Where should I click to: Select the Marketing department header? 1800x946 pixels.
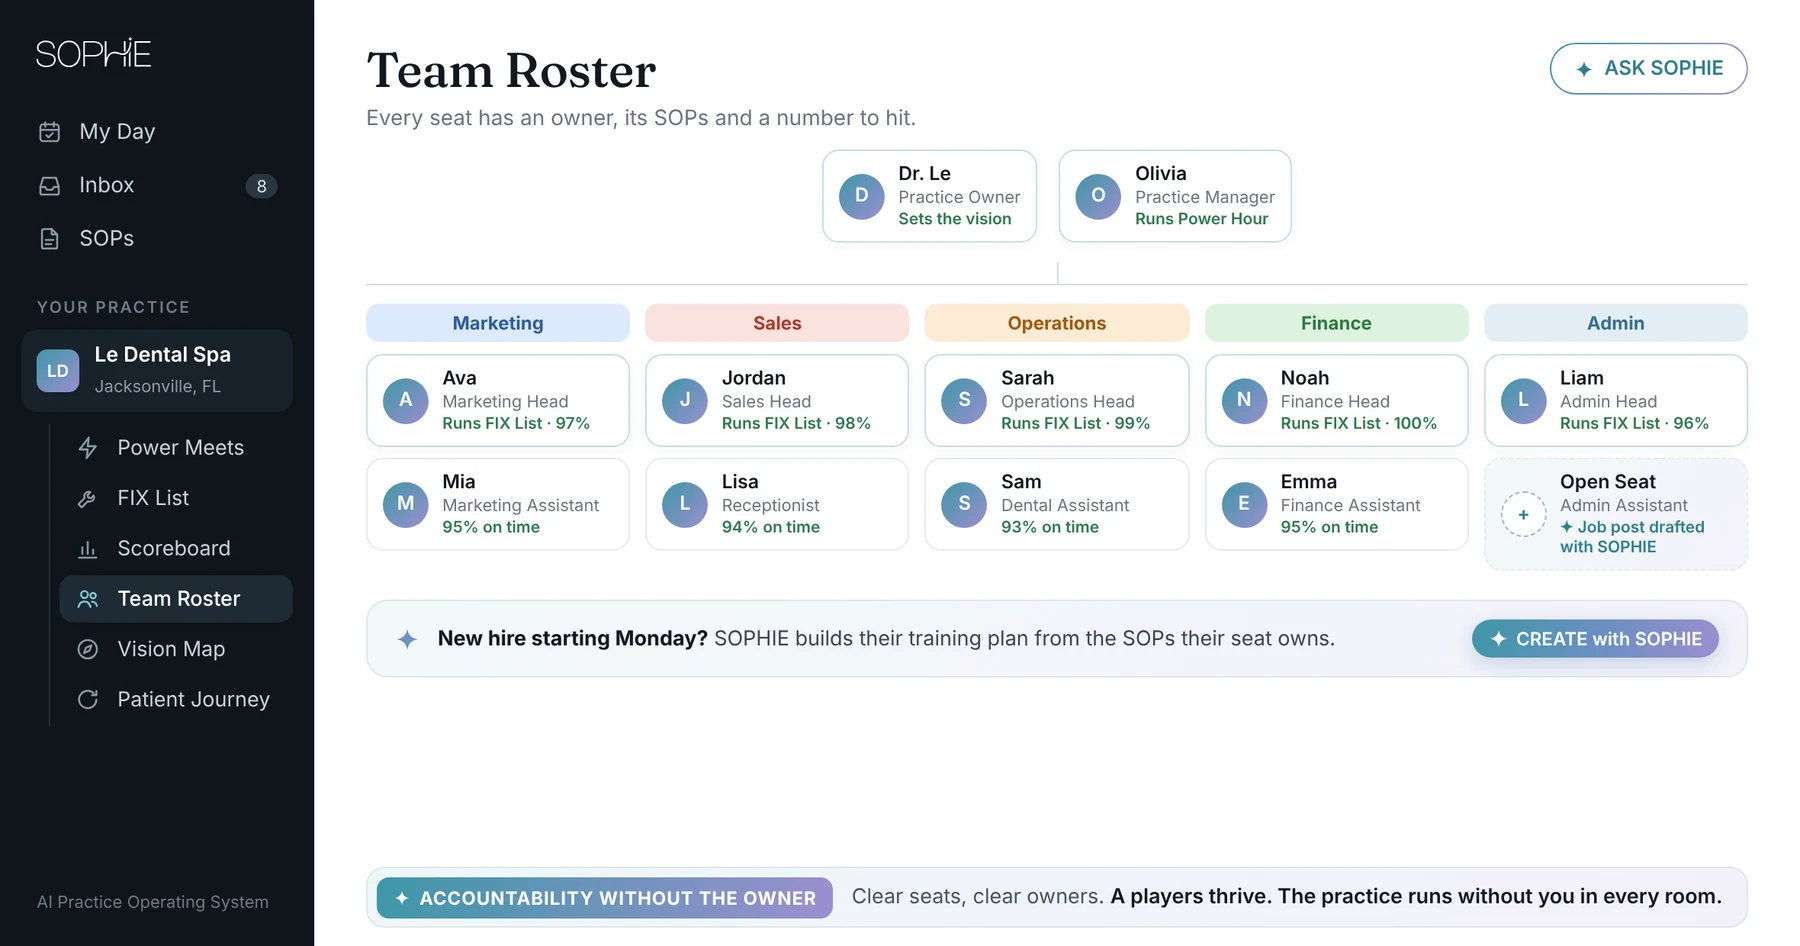[498, 323]
